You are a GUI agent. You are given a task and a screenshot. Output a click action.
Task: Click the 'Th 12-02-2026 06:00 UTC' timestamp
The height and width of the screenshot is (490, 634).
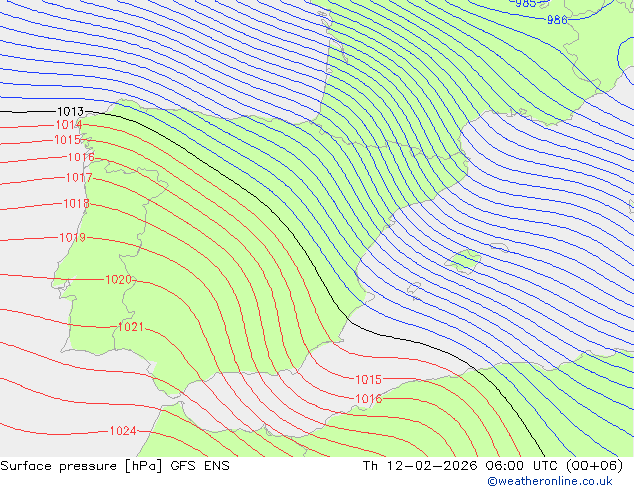pyautogui.click(x=460, y=466)
